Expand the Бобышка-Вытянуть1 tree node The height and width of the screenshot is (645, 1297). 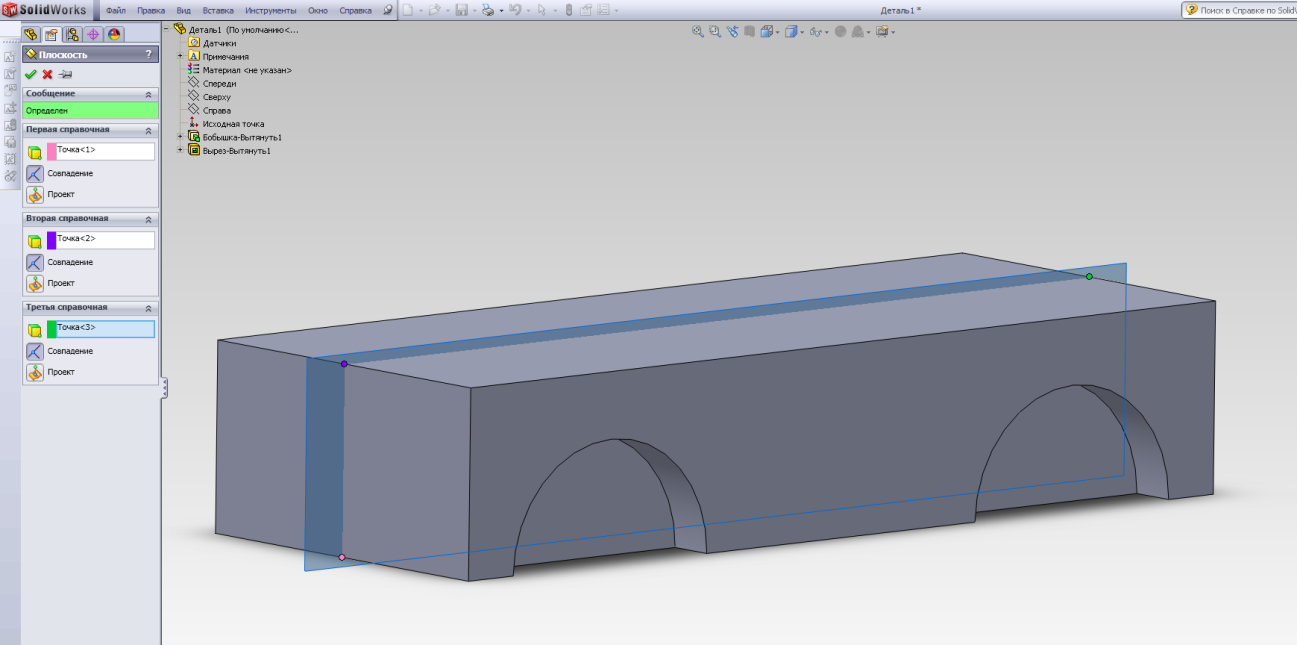coord(181,137)
